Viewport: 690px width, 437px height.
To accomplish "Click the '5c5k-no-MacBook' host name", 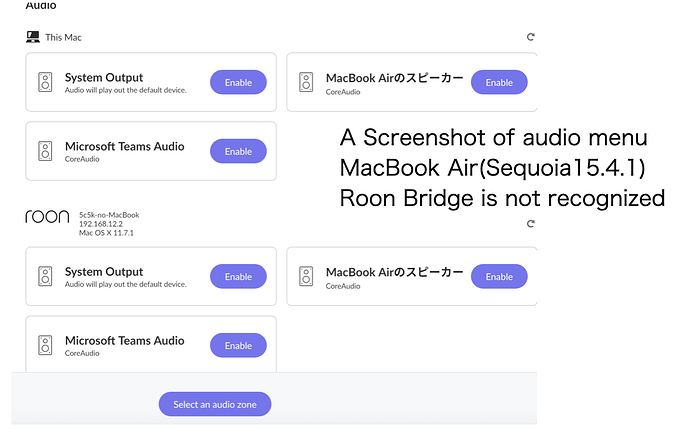I will coord(109,215).
